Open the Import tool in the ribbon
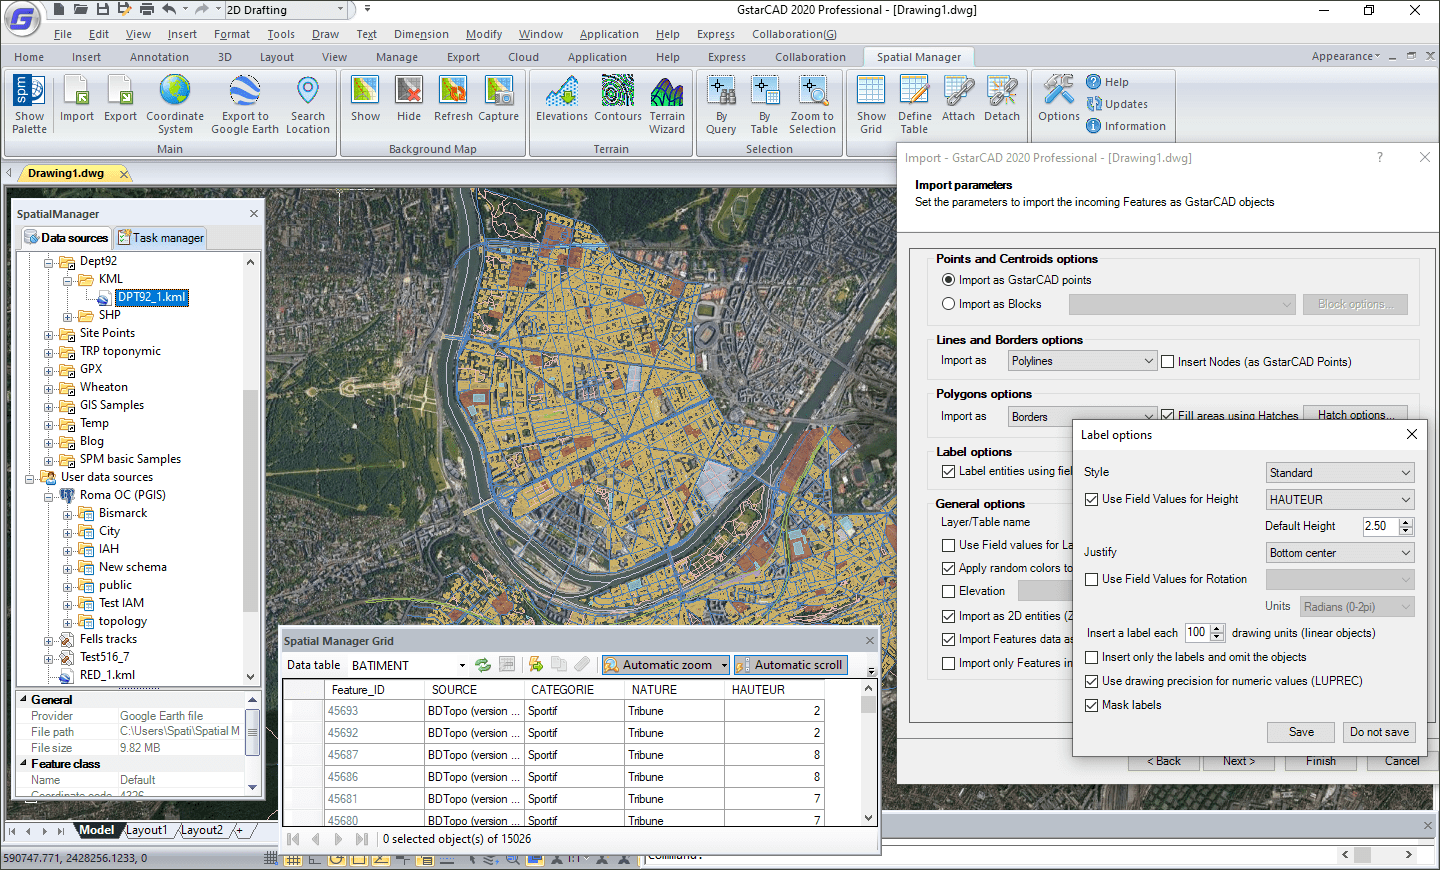1440x870 pixels. (x=77, y=98)
